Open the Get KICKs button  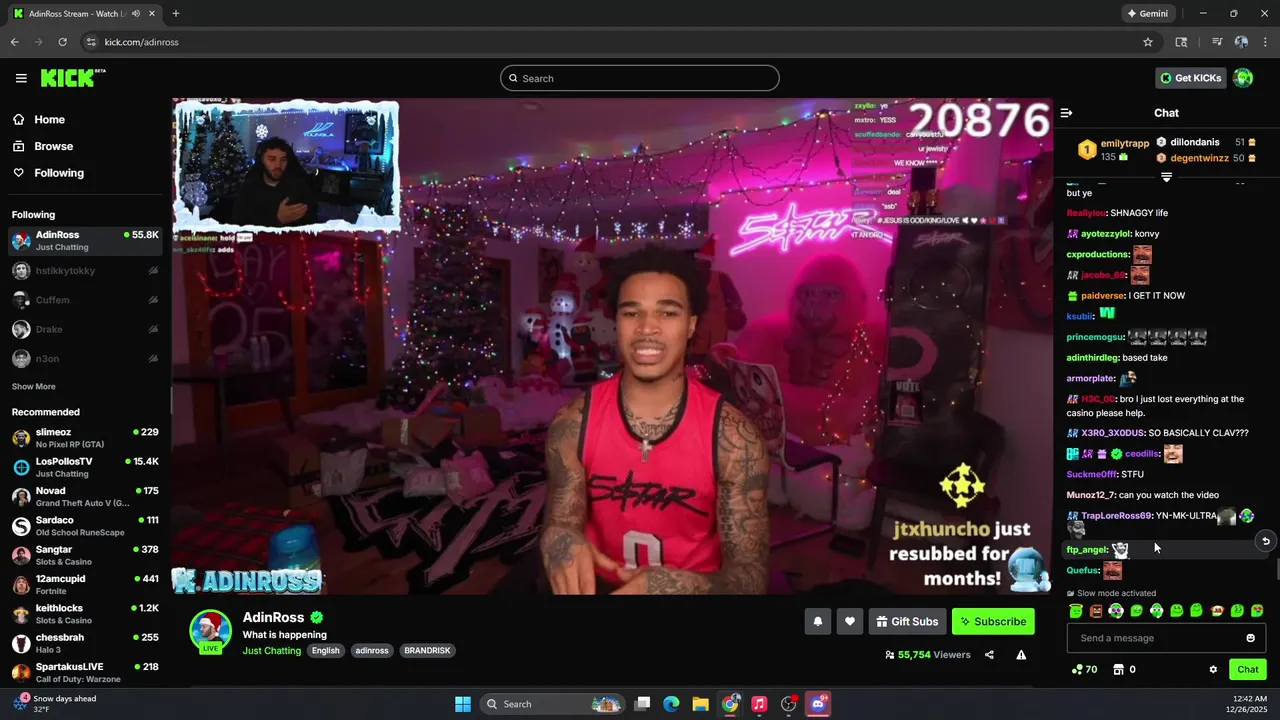point(1190,78)
